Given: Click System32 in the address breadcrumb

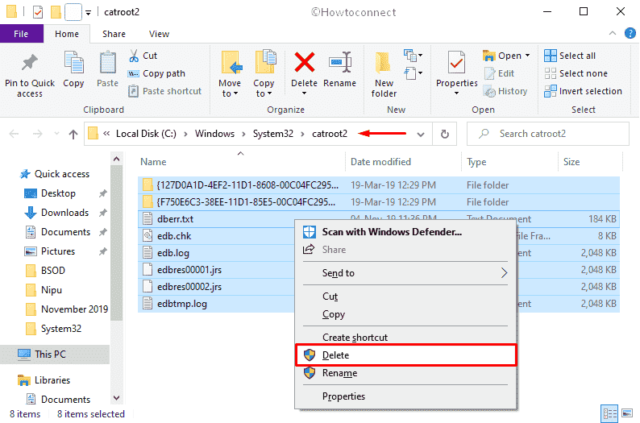Looking at the screenshot, I should coord(273,134).
